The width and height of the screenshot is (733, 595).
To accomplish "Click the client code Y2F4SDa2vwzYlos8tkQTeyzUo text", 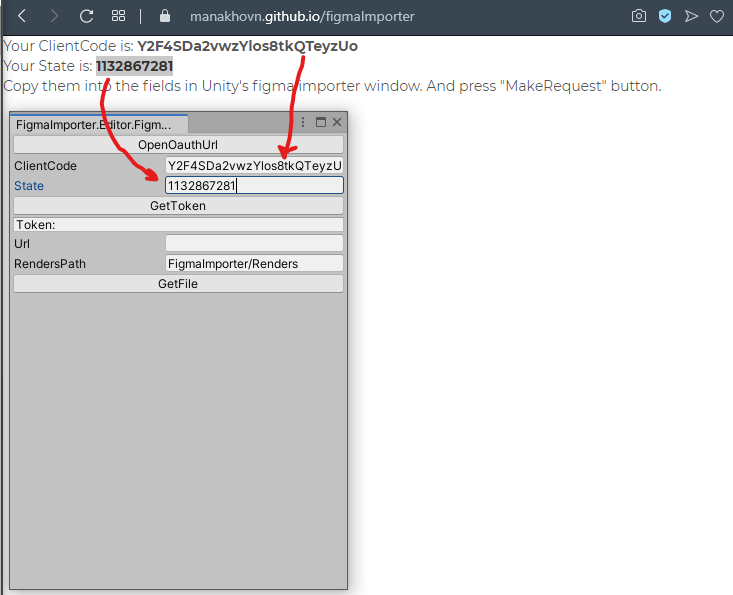I will pyautogui.click(x=247, y=46).
